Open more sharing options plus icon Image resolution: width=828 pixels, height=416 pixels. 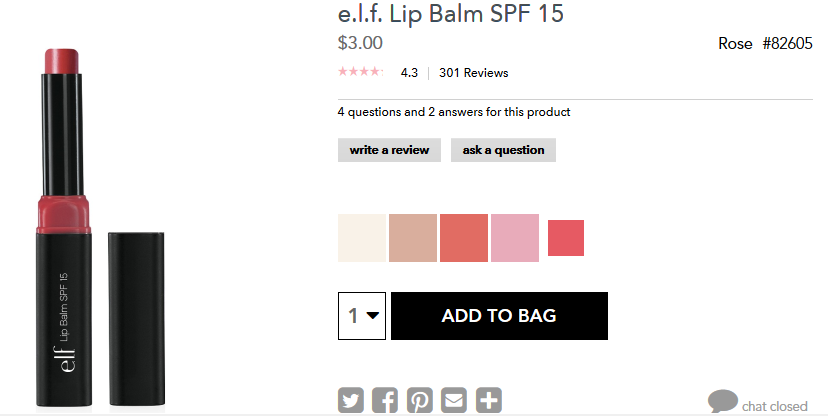pyautogui.click(x=488, y=400)
